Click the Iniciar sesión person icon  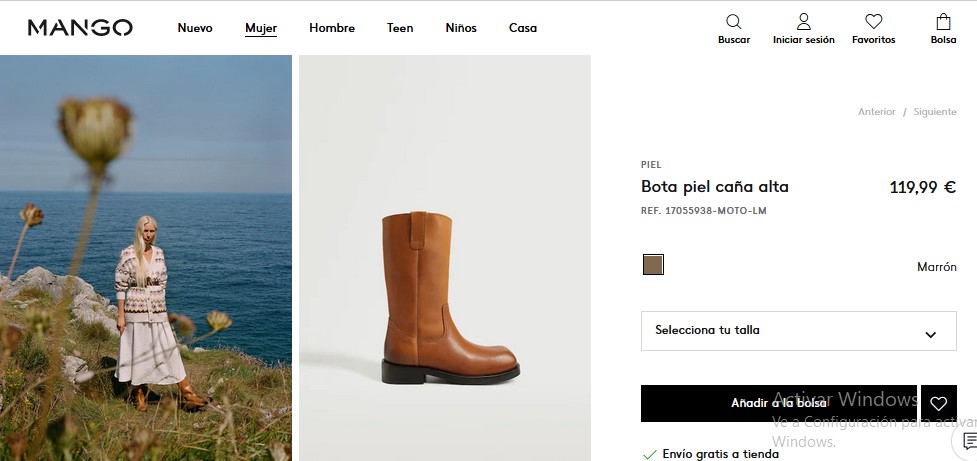[x=803, y=22]
